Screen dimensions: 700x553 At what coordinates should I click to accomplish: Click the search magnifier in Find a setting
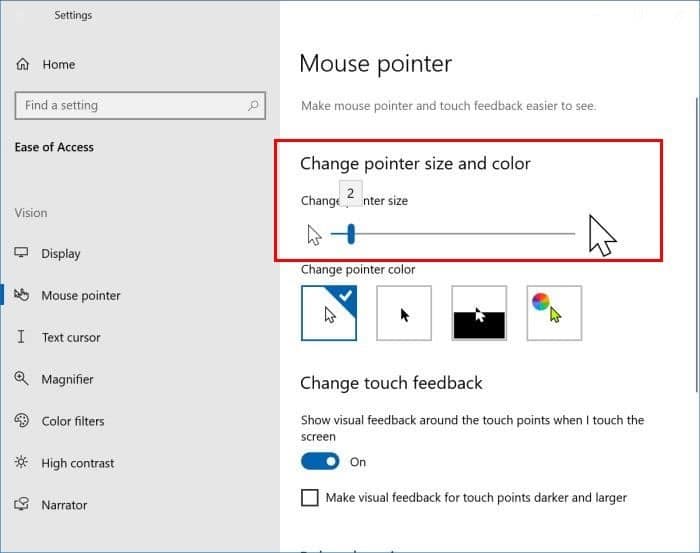253,105
